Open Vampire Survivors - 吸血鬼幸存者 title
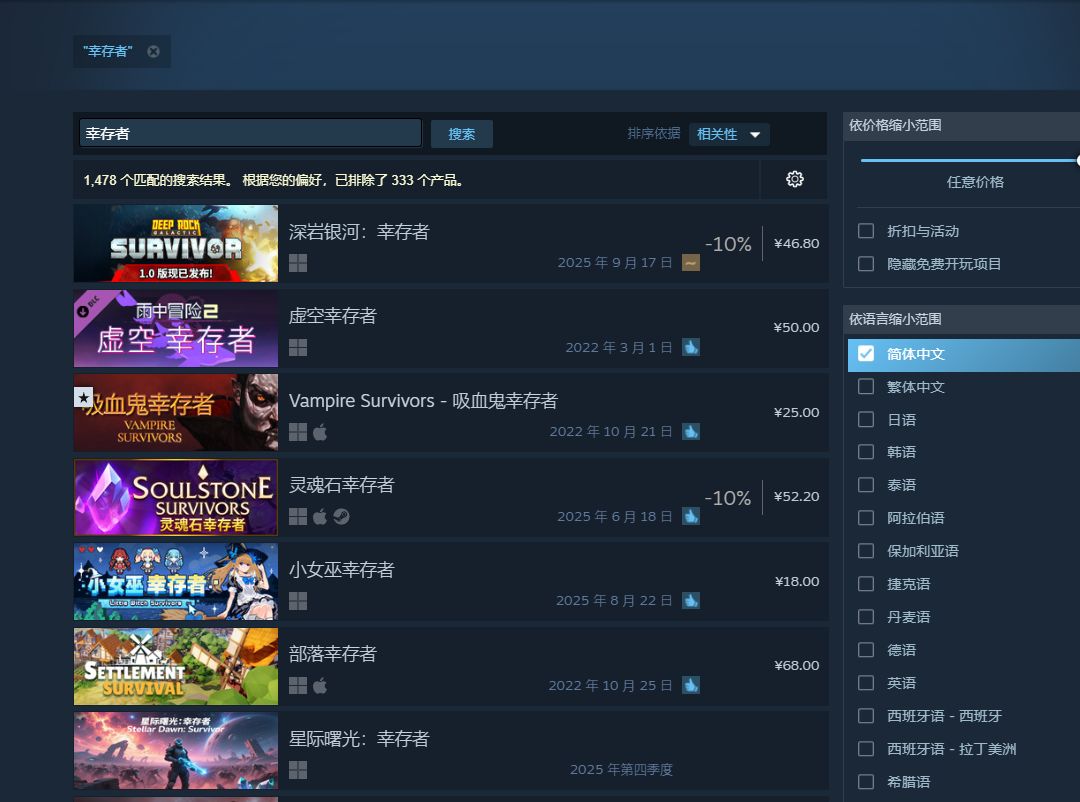The width and height of the screenshot is (1080, 802). pos(423,401)
